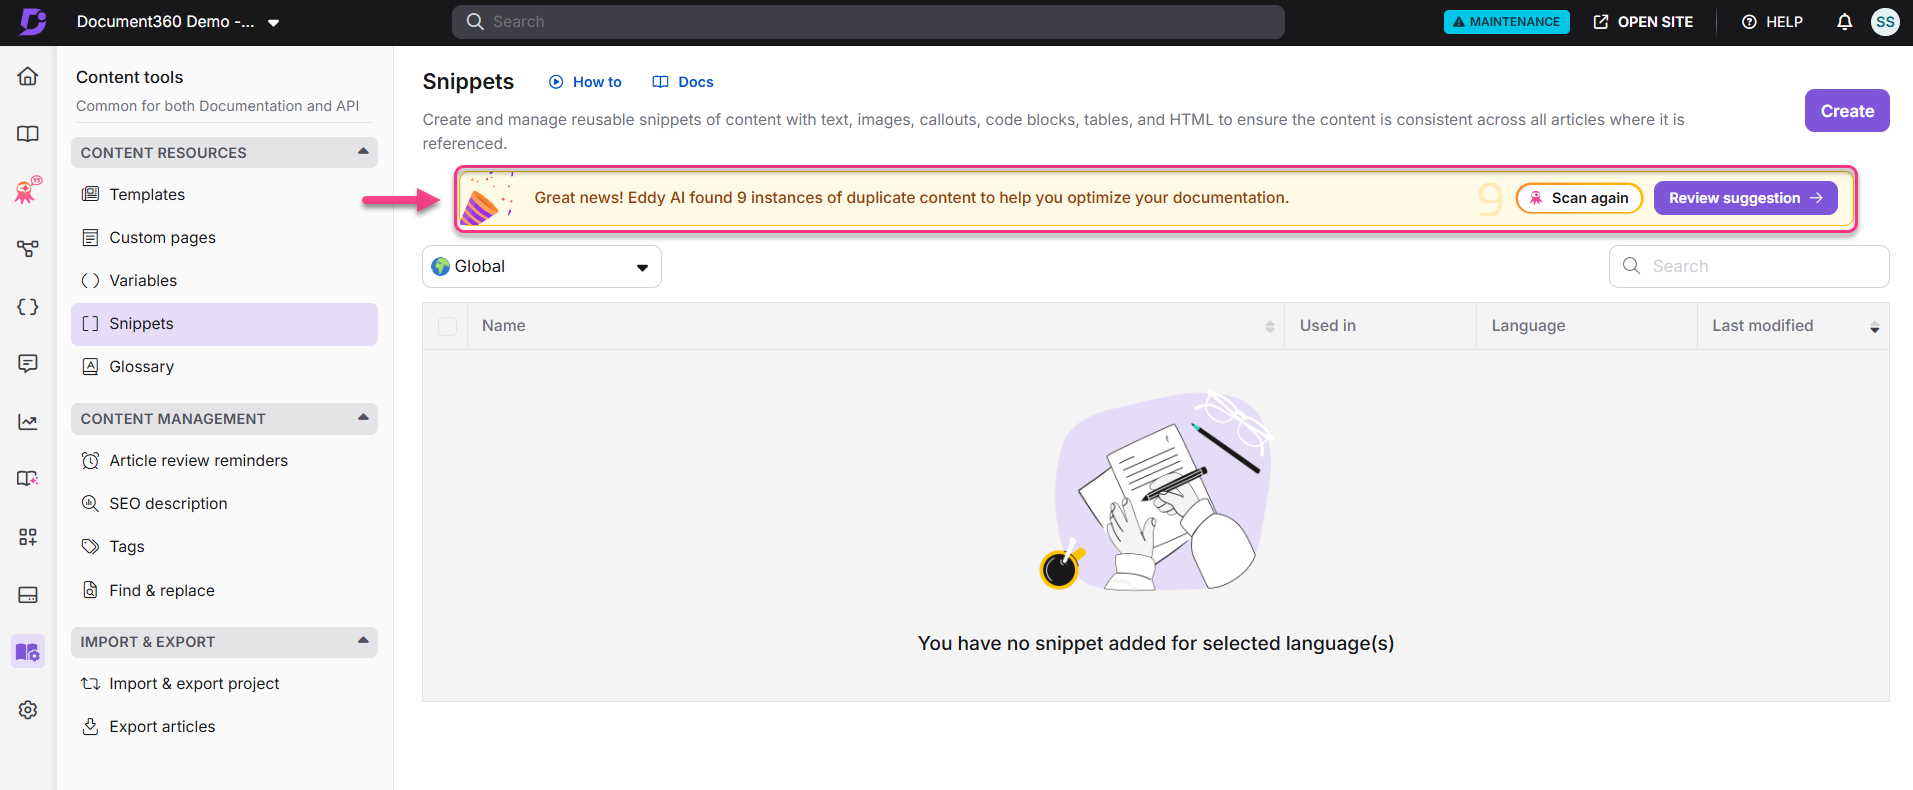Collapse the CONTENT RESOURCES section
The image size is (1913, 790).
363,152
